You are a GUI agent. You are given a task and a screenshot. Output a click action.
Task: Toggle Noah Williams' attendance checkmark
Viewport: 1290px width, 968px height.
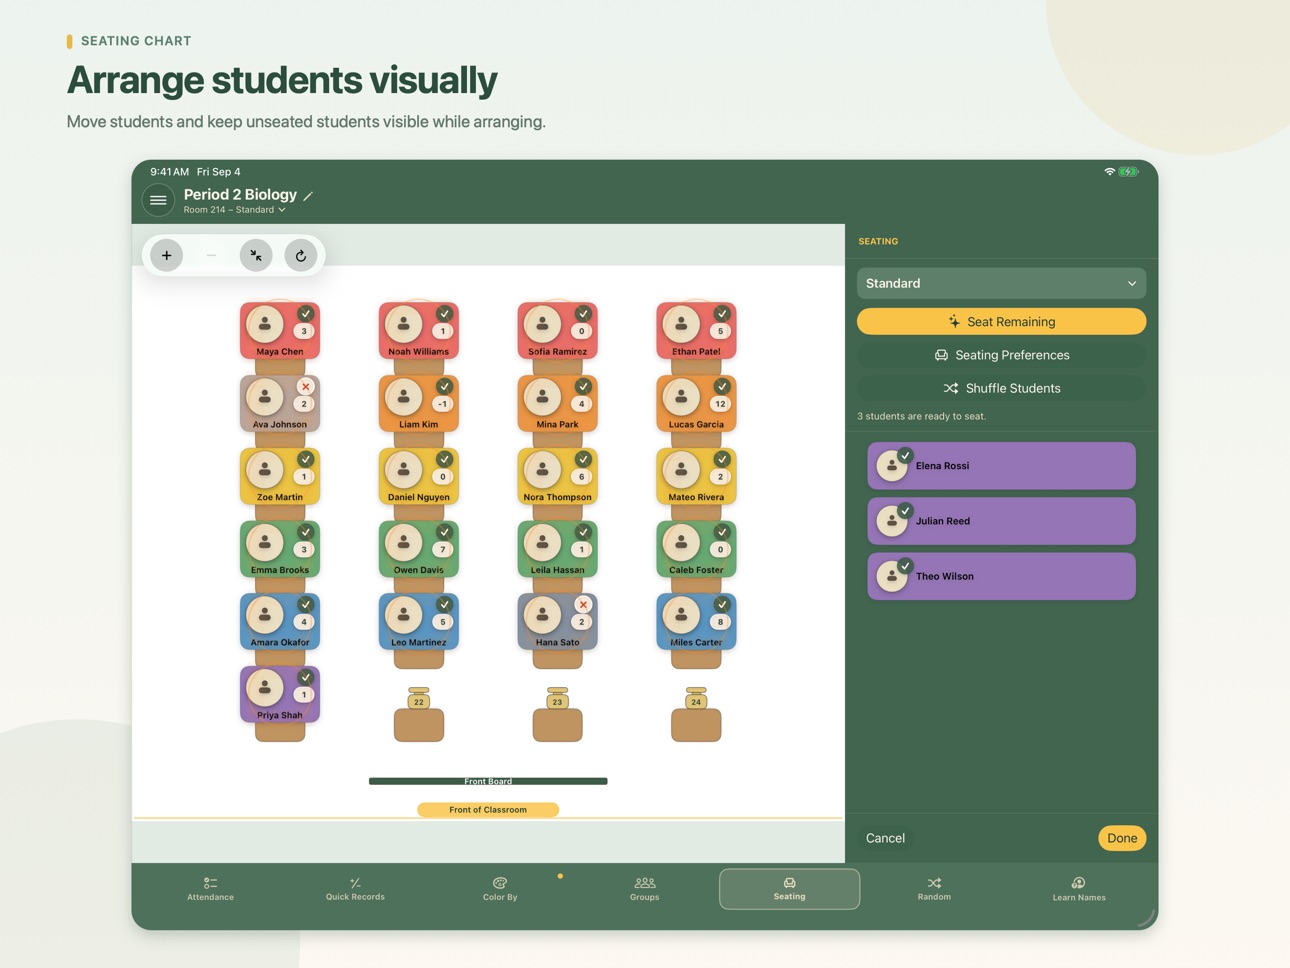tap(445, 314)
